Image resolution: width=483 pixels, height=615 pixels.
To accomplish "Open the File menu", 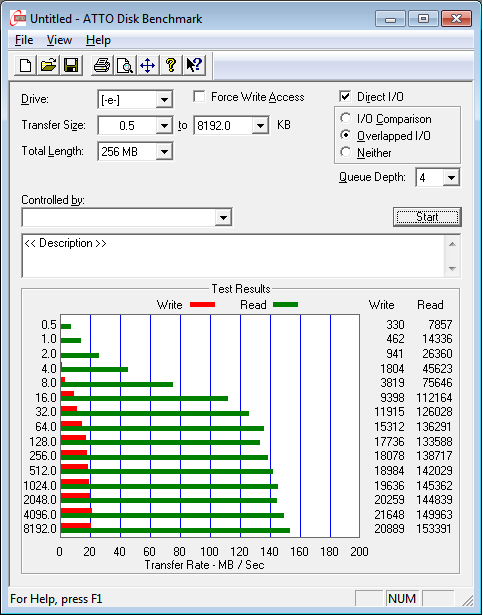I will tap(24, 40).
